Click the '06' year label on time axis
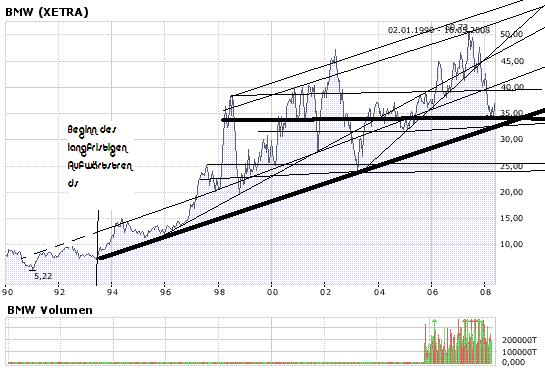 (432, 292)
